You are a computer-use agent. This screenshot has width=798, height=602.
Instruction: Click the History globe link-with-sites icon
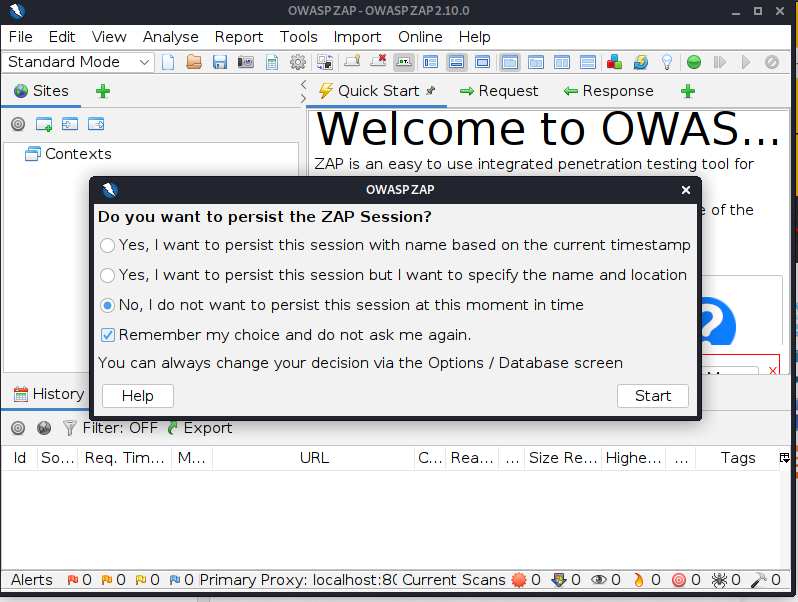click(44, 428)
